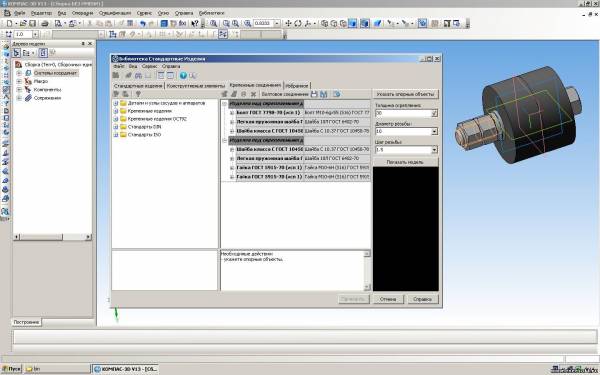This screenshot has width=600, height=375.
Task: Open Сервис menu in library window
Action: [x=149, y=66]
